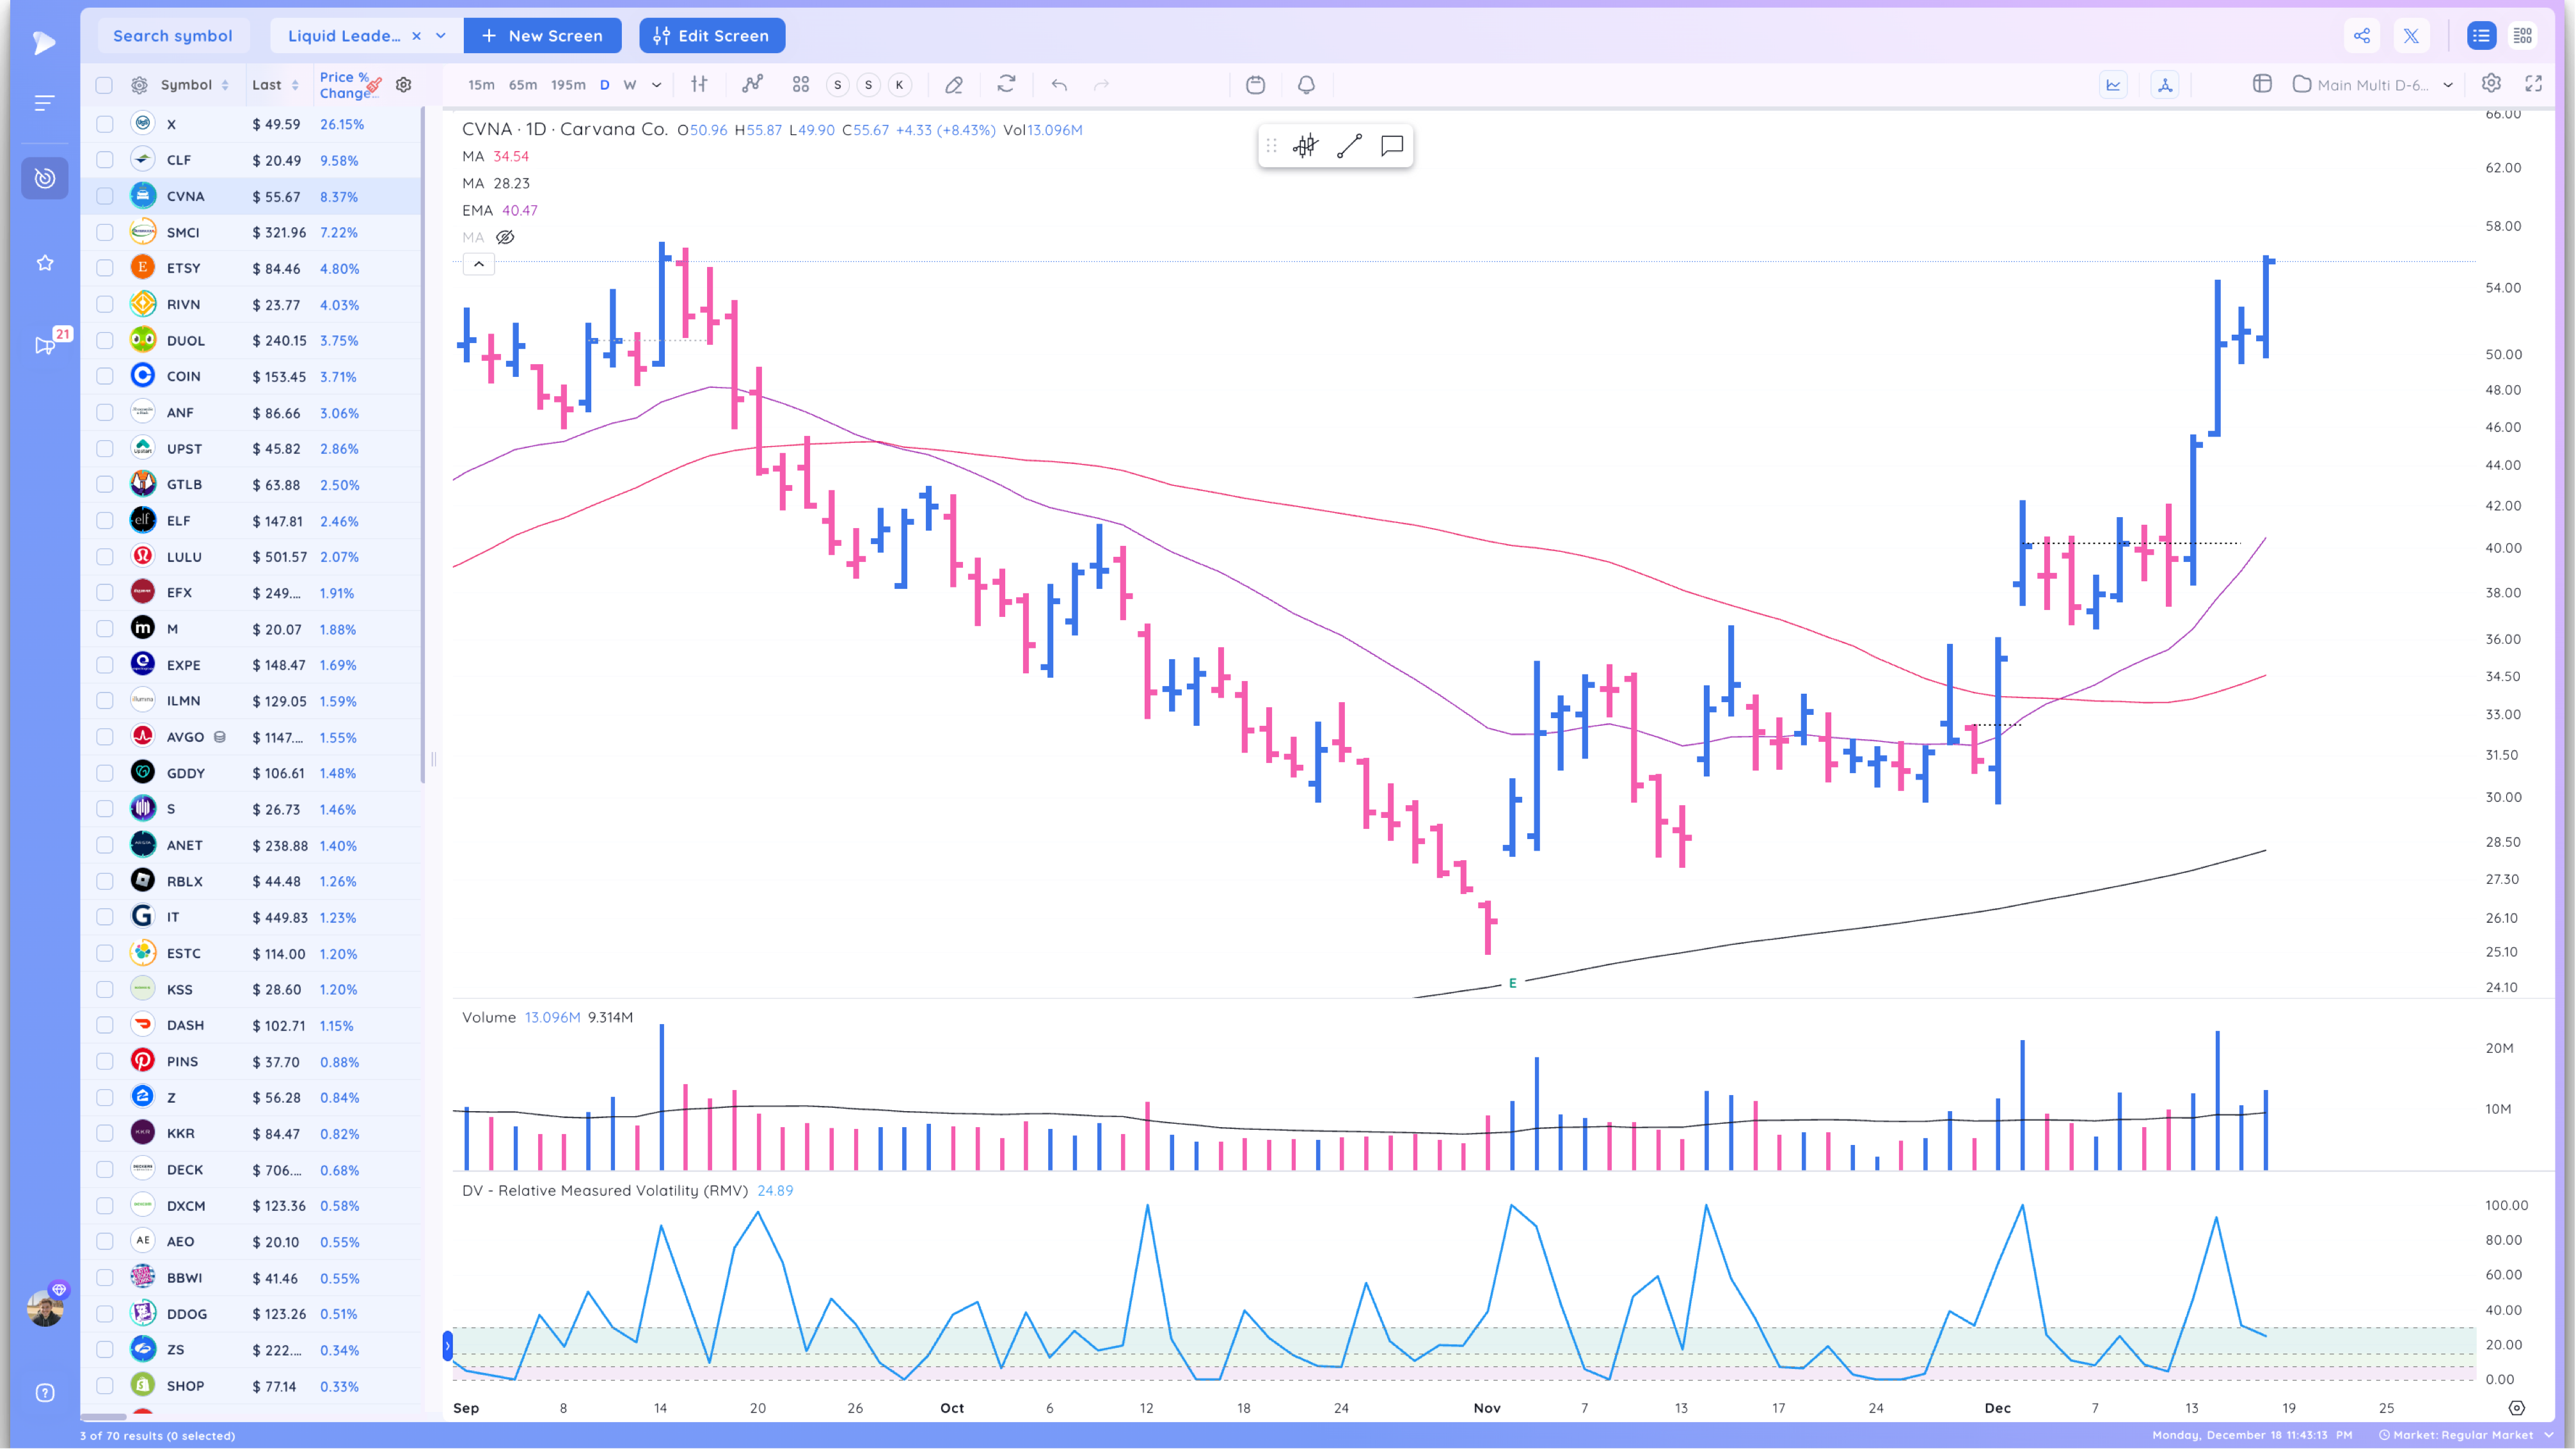This screenshot has width=2576, height=1449.
Task: Select the trend line drawing tool
Action: click(x=1349, y=146)
